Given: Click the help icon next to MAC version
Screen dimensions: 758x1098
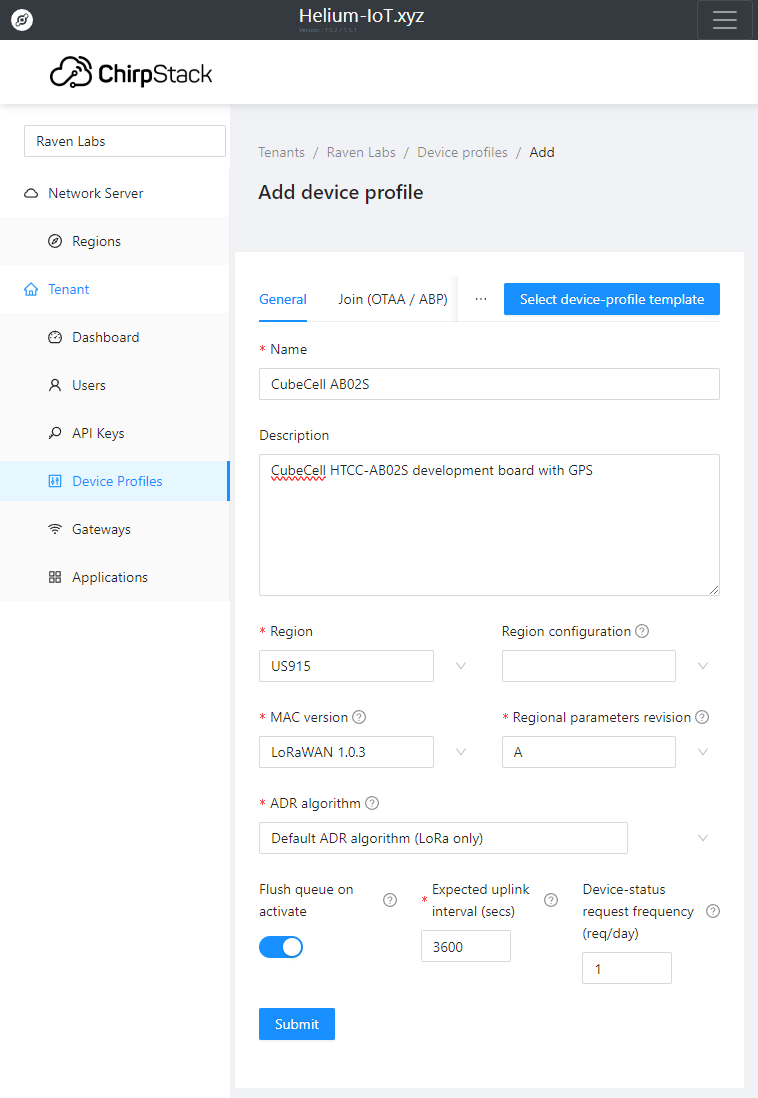Looking at the screenshot, I should 359,717.
